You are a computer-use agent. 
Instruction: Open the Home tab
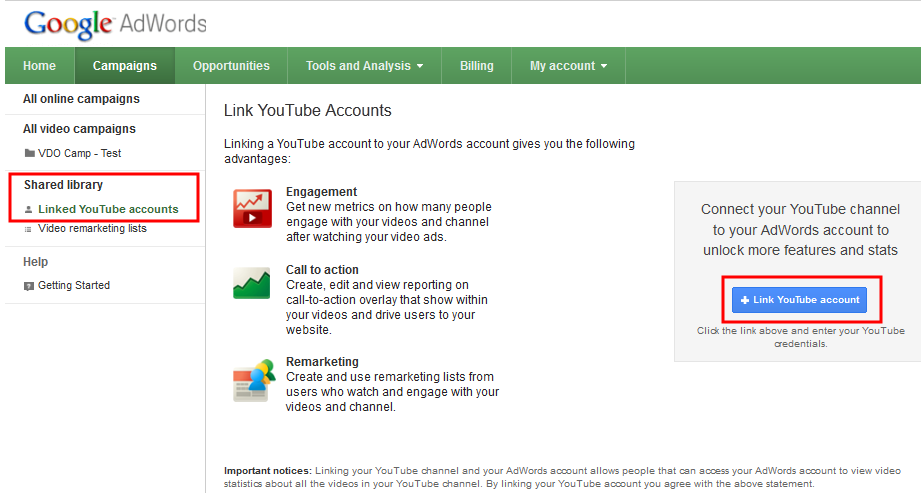pos(39,66)
